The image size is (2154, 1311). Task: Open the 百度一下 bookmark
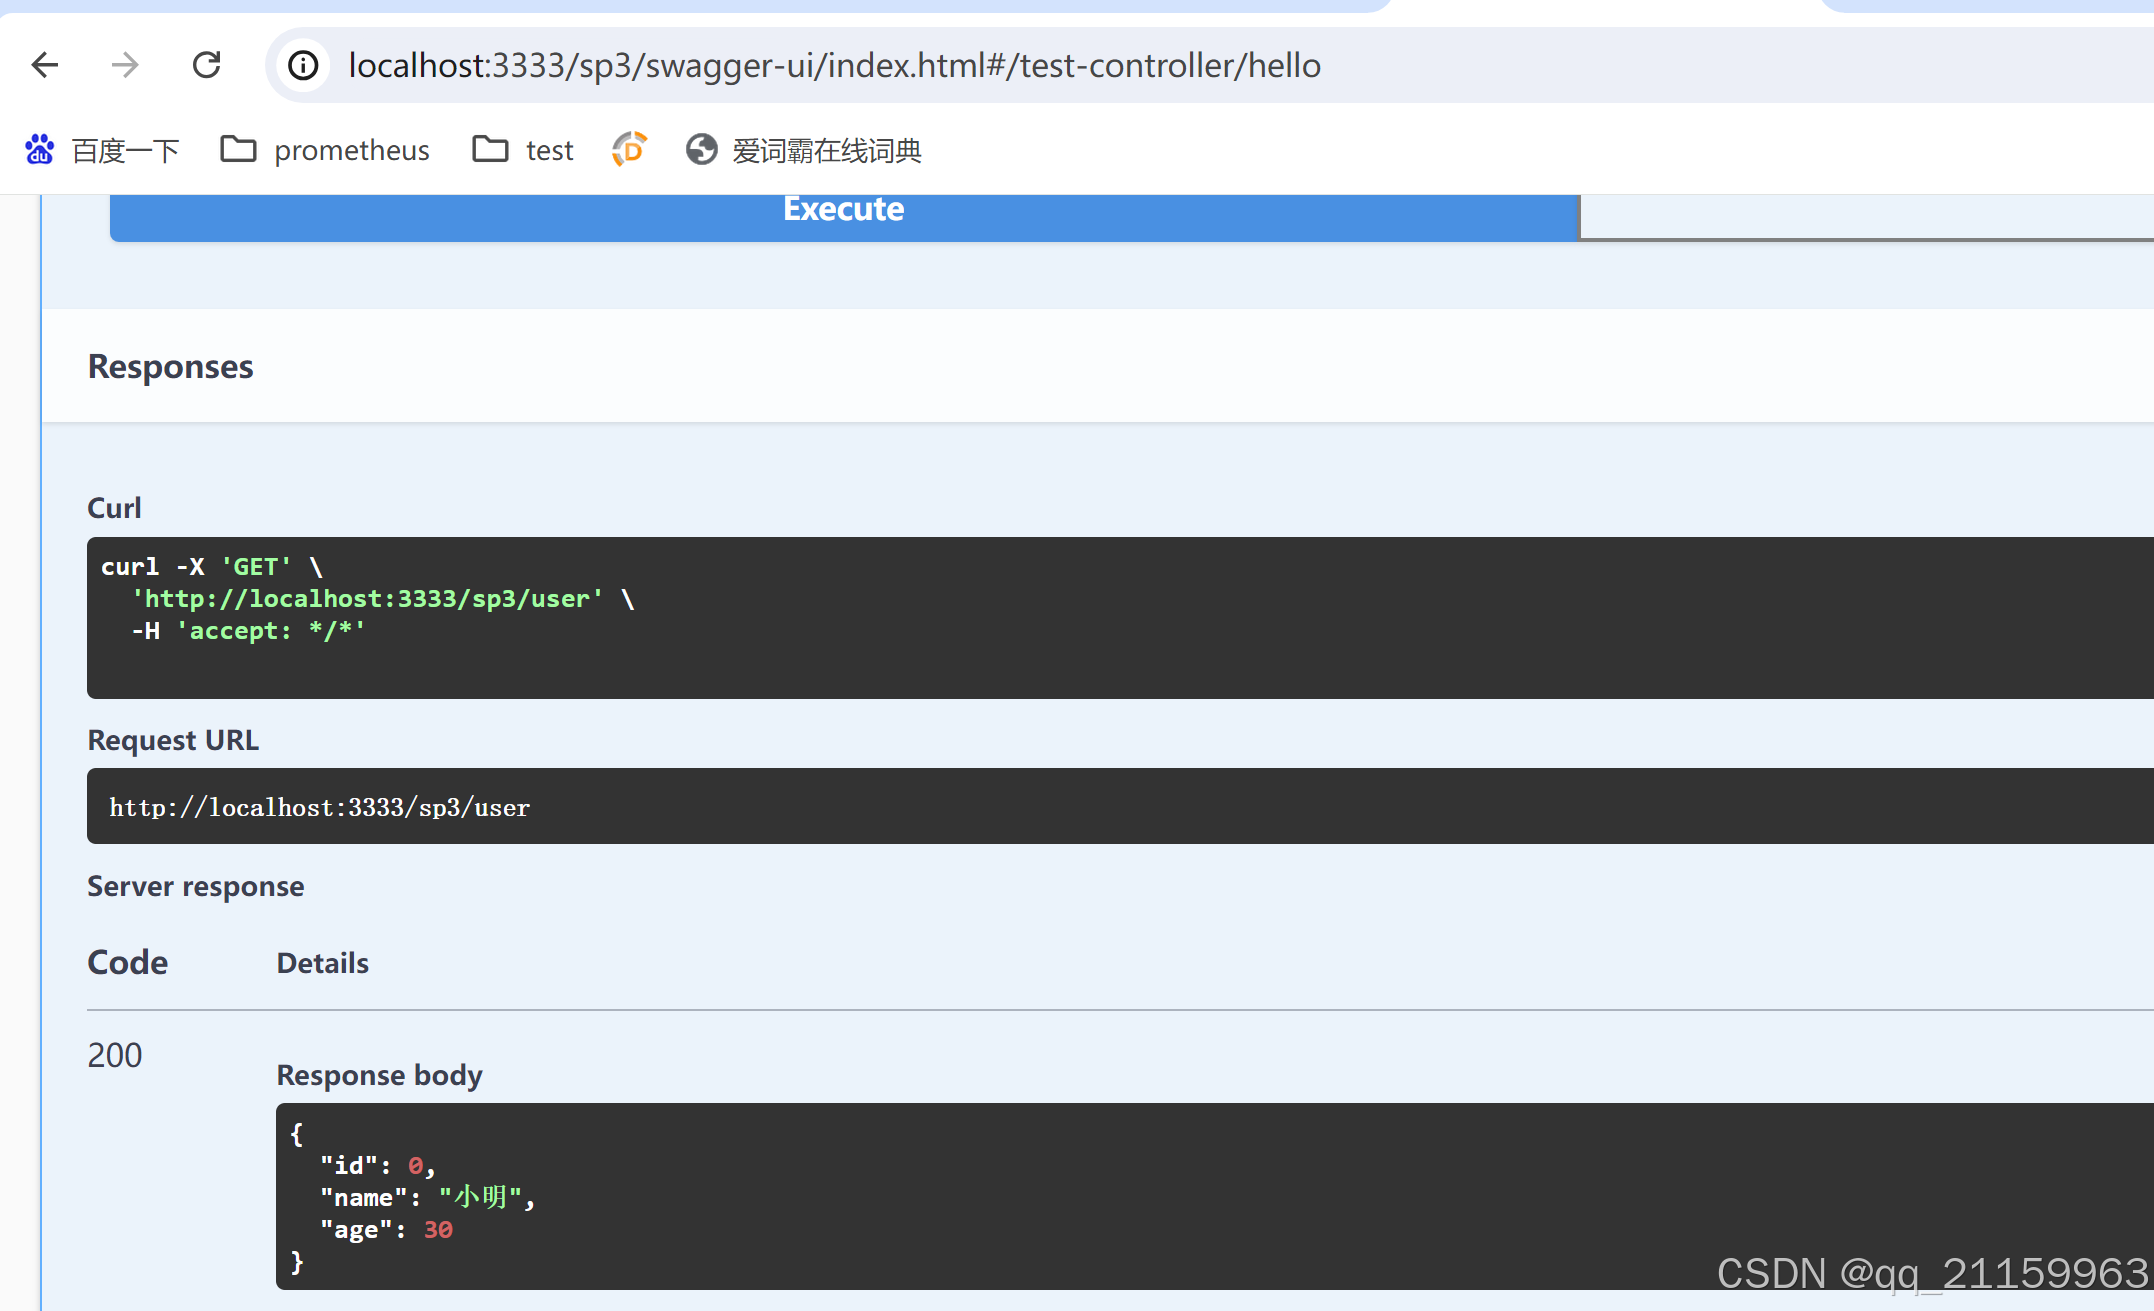[x=103, y=149]
